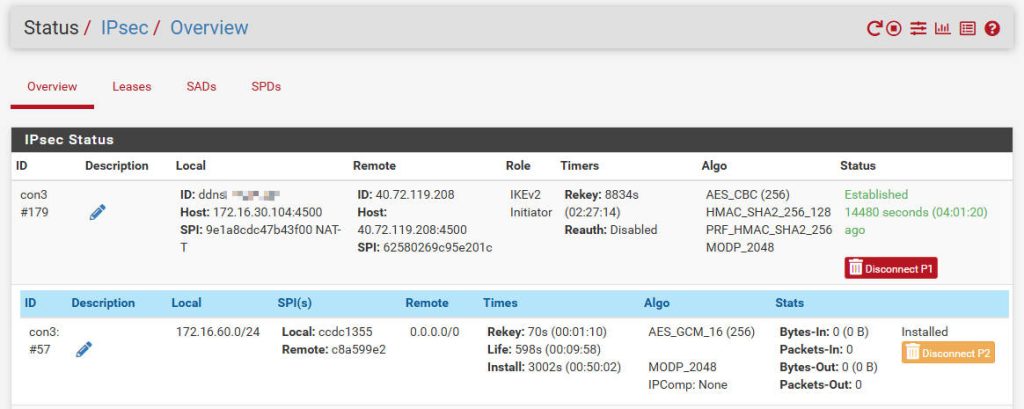This screenshot has height=409, width=1024.
Task: Click the green Established status text
Action: point(876,195)
